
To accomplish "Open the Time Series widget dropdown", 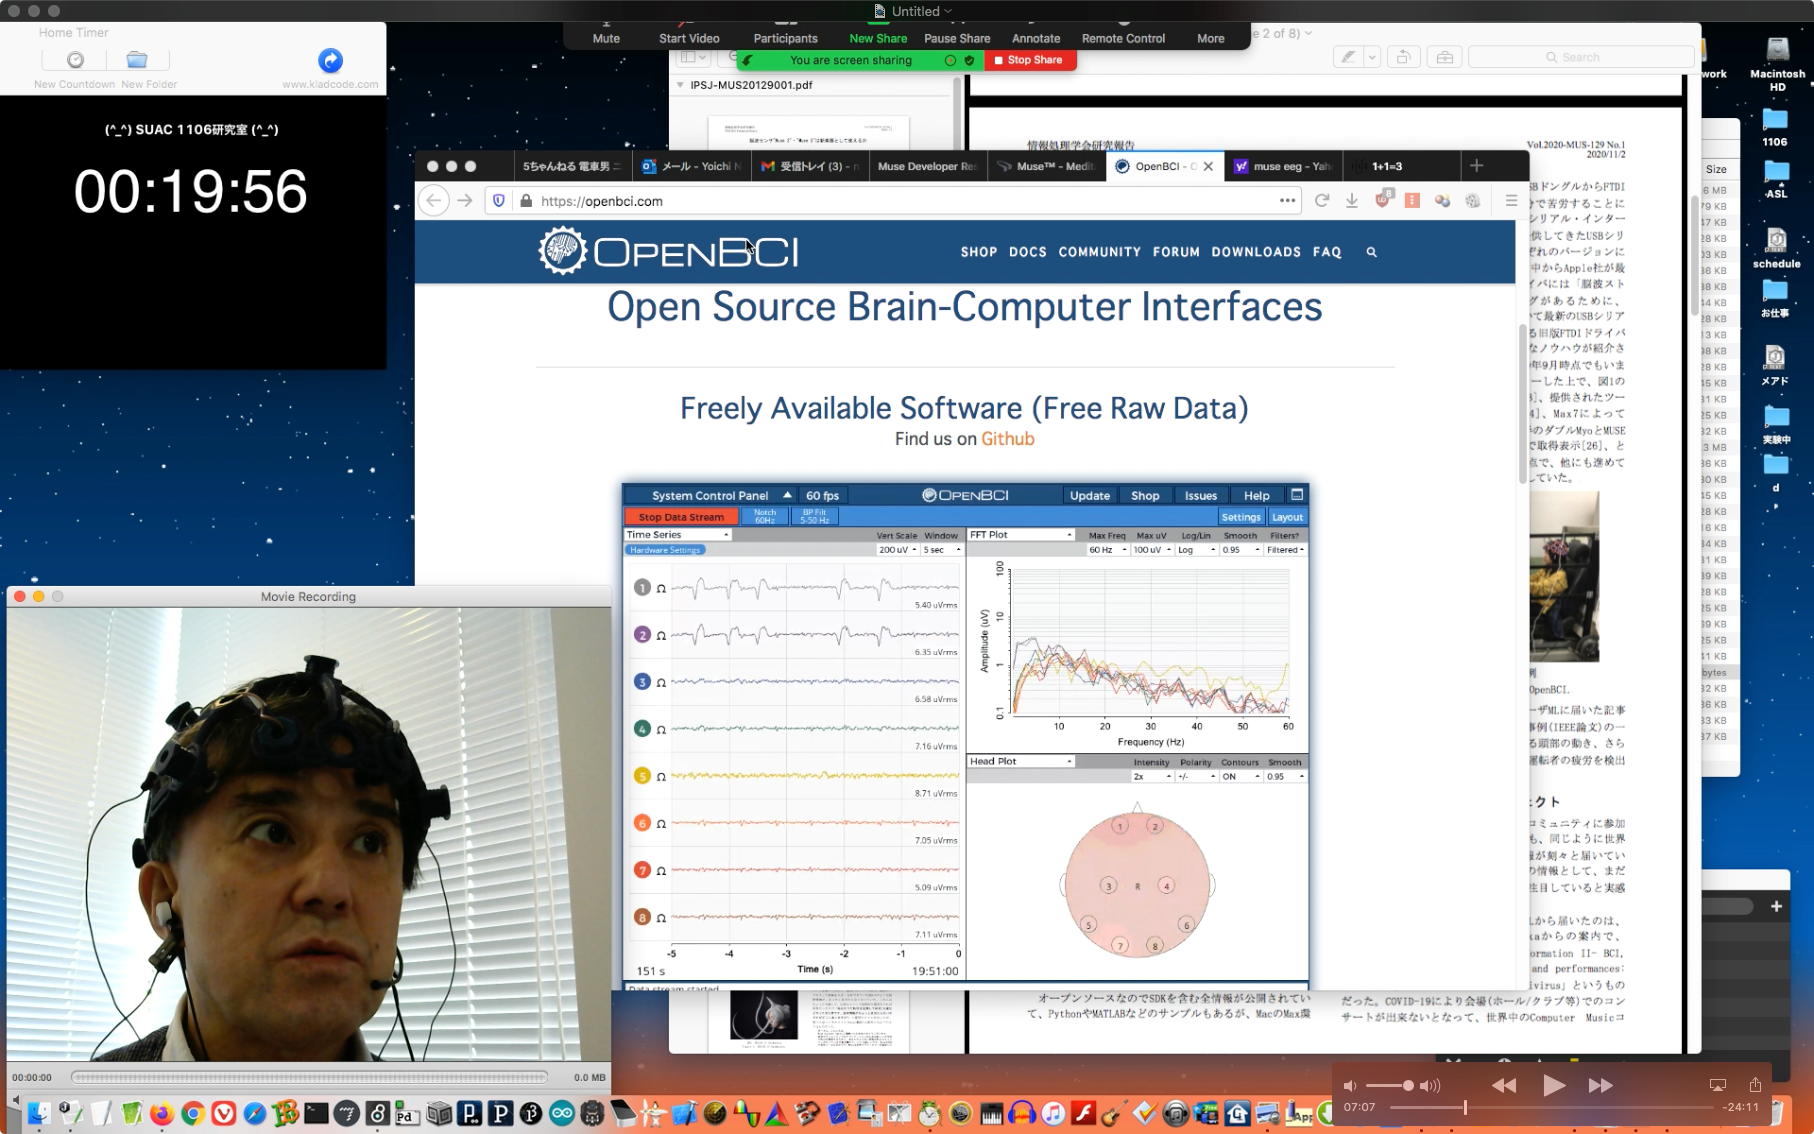I will click(x=678, y=535).
